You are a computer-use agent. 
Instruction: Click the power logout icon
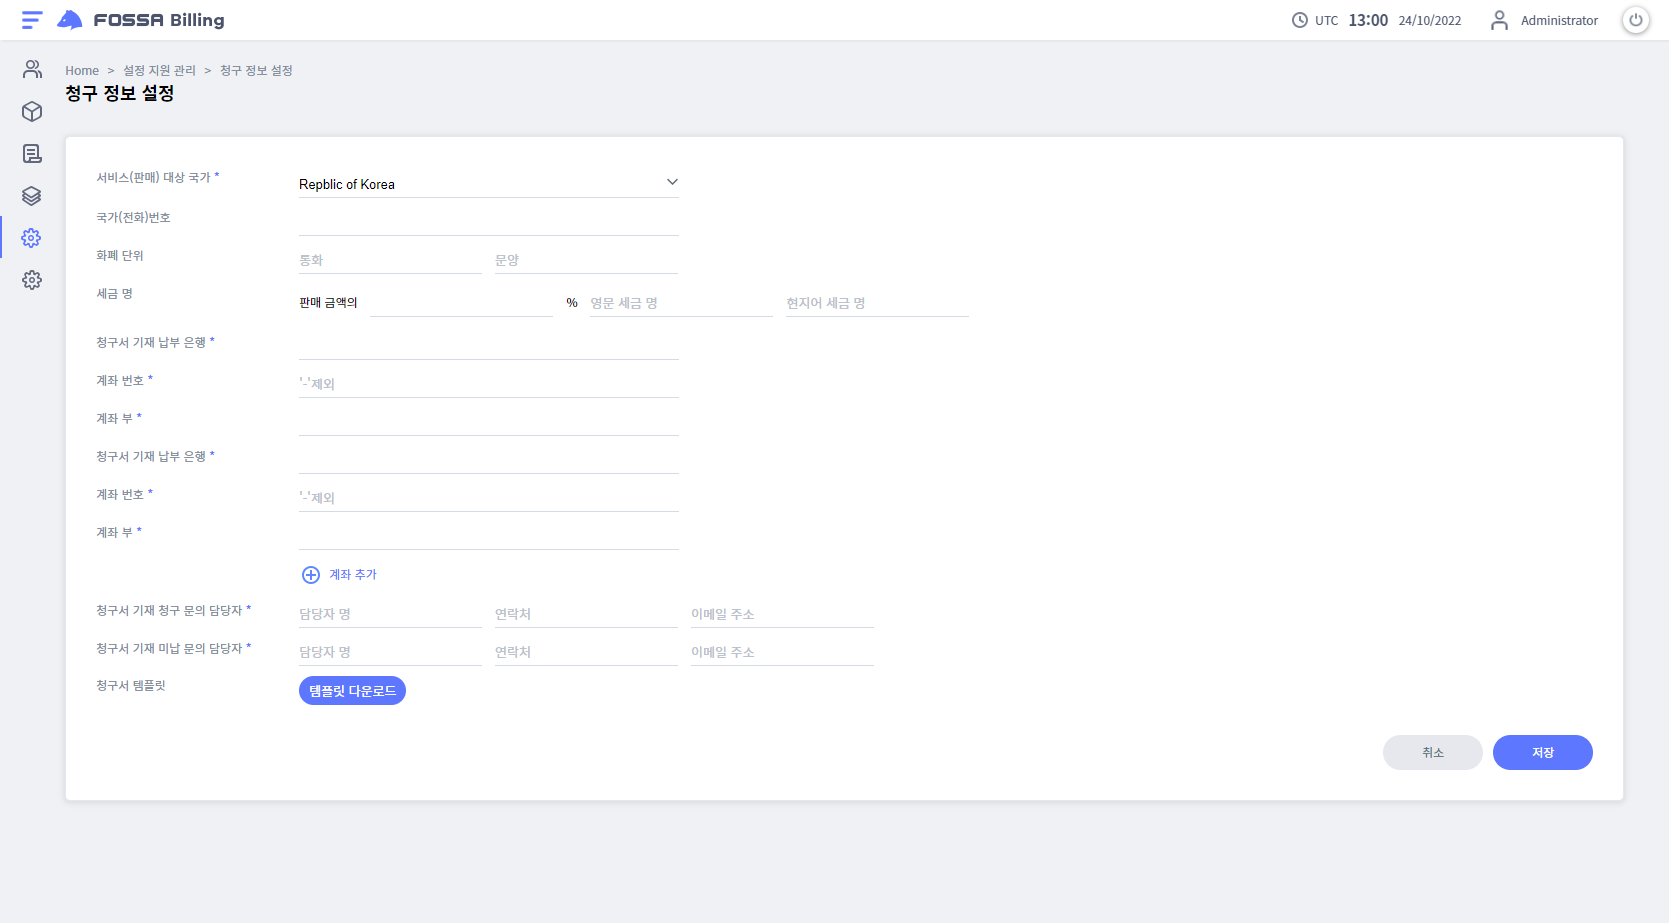[1635, 20]
